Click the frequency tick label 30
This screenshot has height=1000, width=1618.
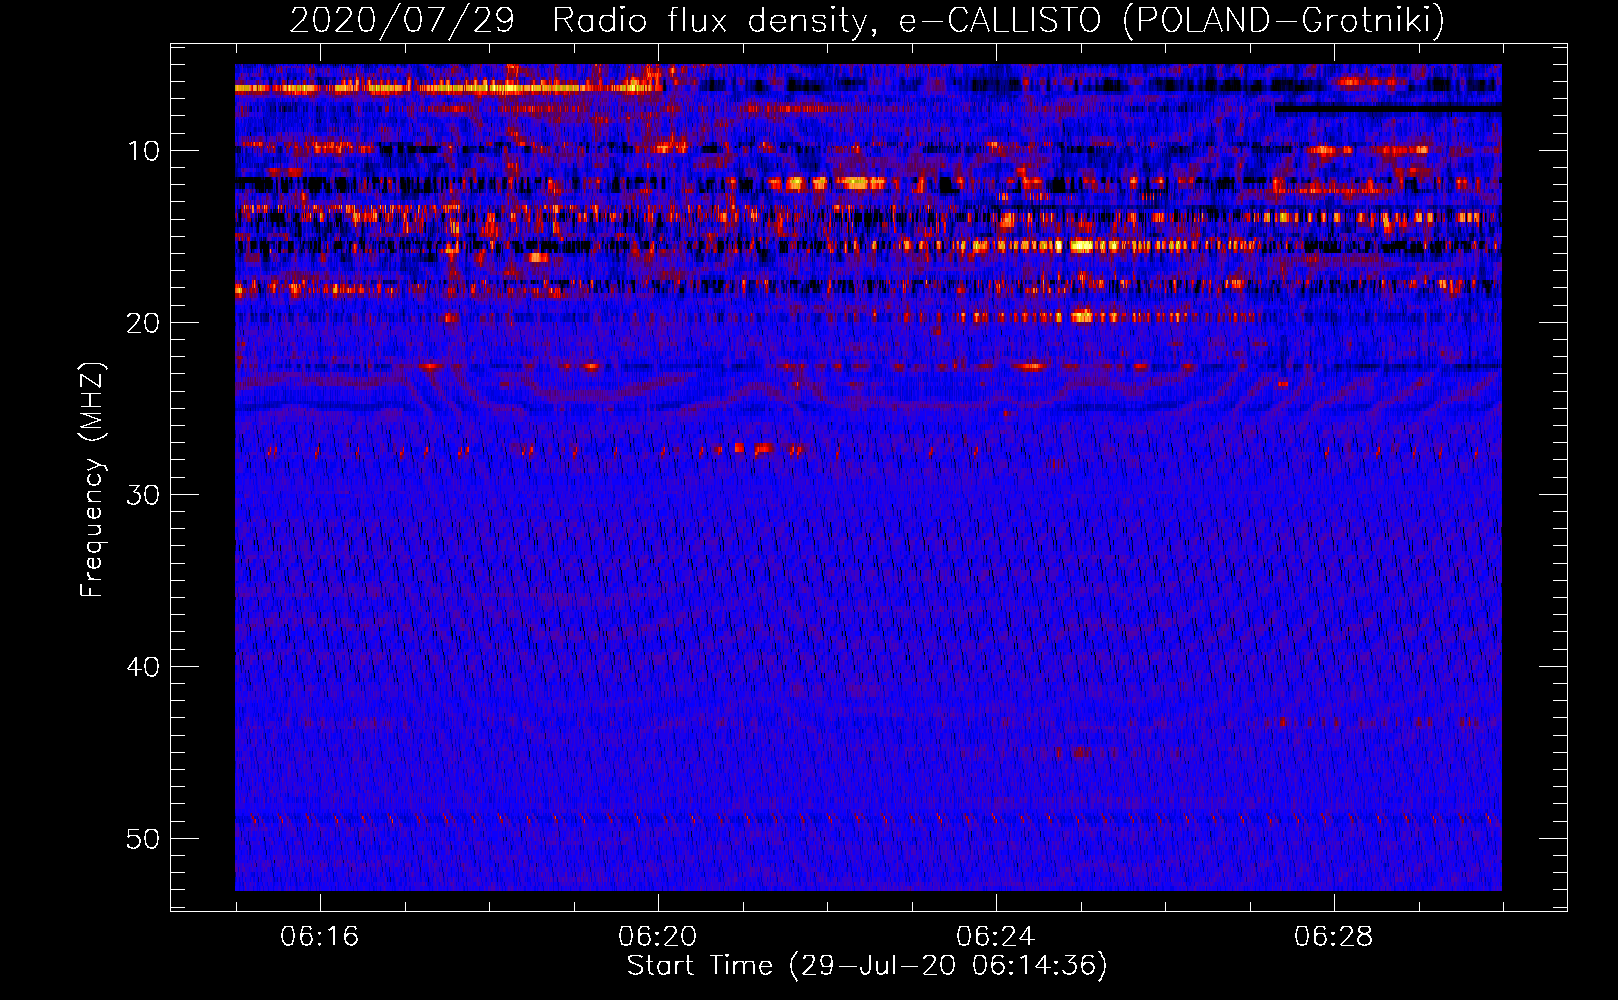click(x=144, y=495)
